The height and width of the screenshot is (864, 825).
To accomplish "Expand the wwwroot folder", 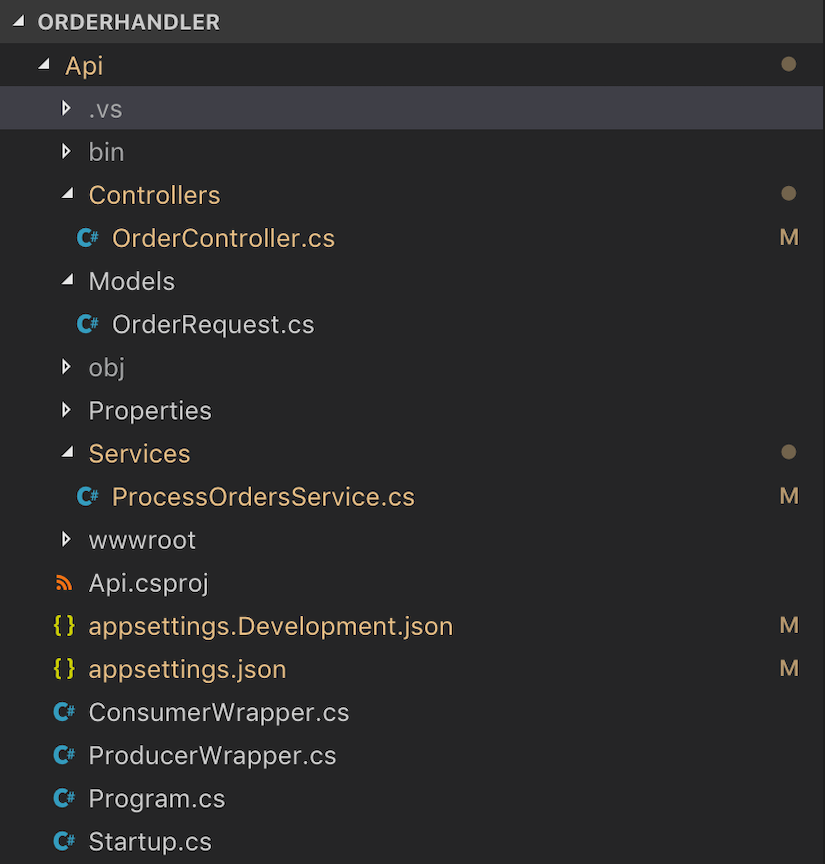I will (66, 539).
